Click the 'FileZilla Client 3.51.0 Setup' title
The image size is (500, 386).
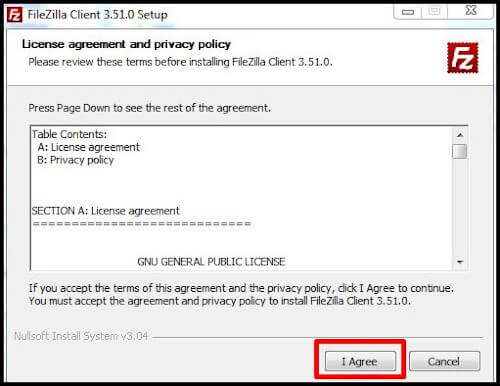click(x=97, y=15)
